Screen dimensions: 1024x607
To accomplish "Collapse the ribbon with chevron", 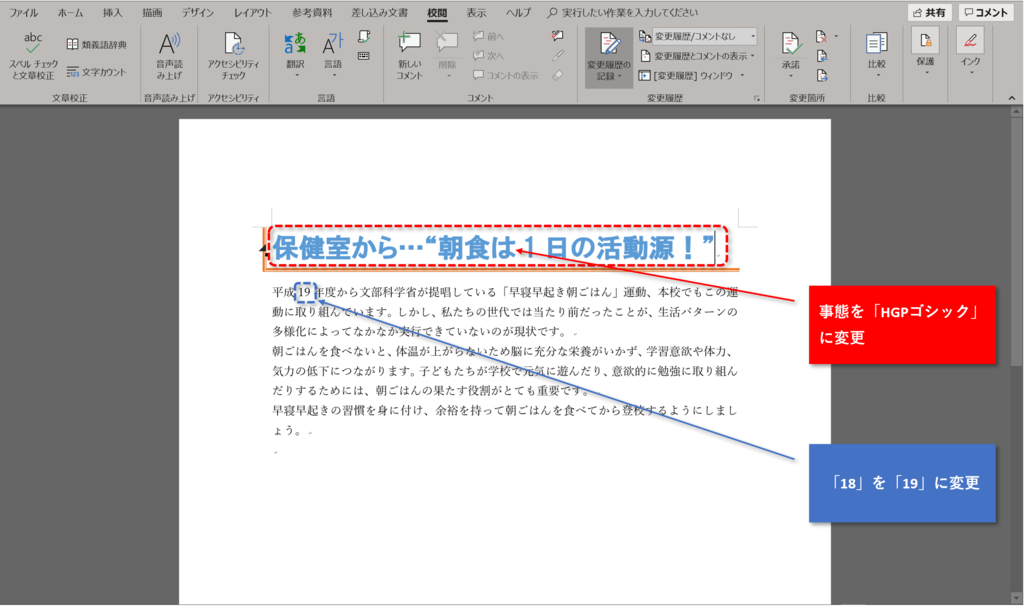I will pos(1012,98).
